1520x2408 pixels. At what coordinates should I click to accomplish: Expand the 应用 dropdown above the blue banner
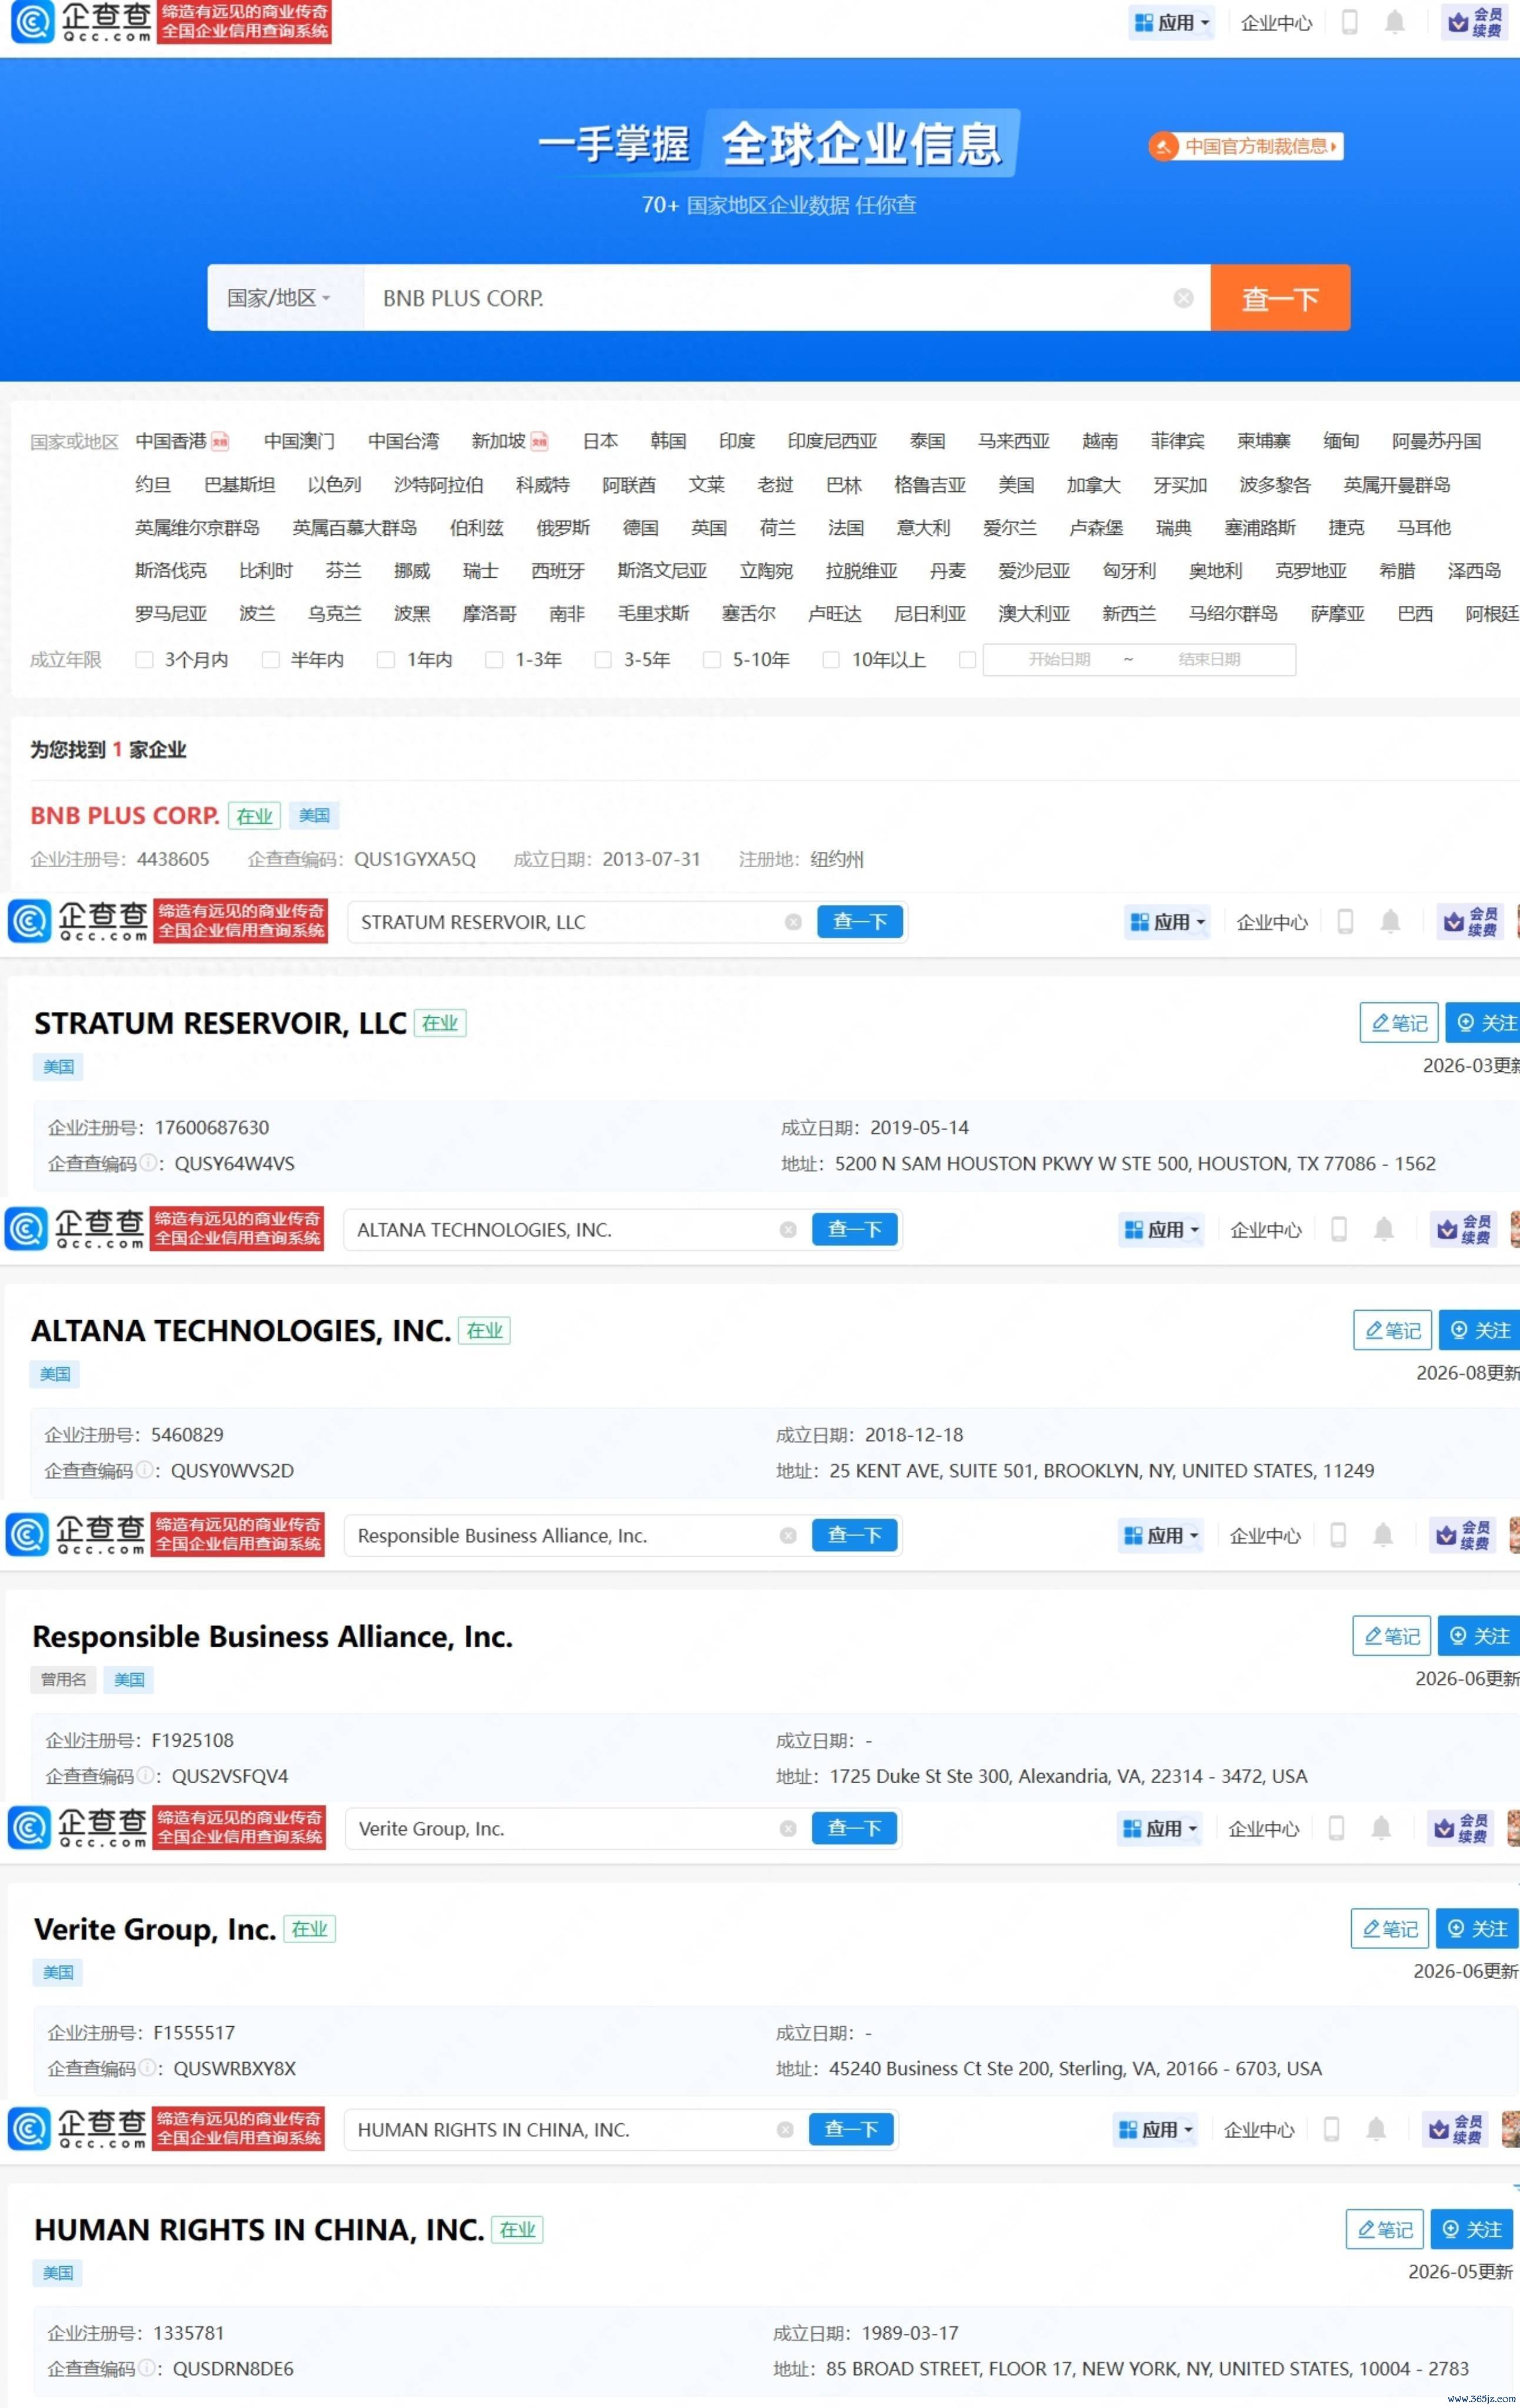(1171, 22)
